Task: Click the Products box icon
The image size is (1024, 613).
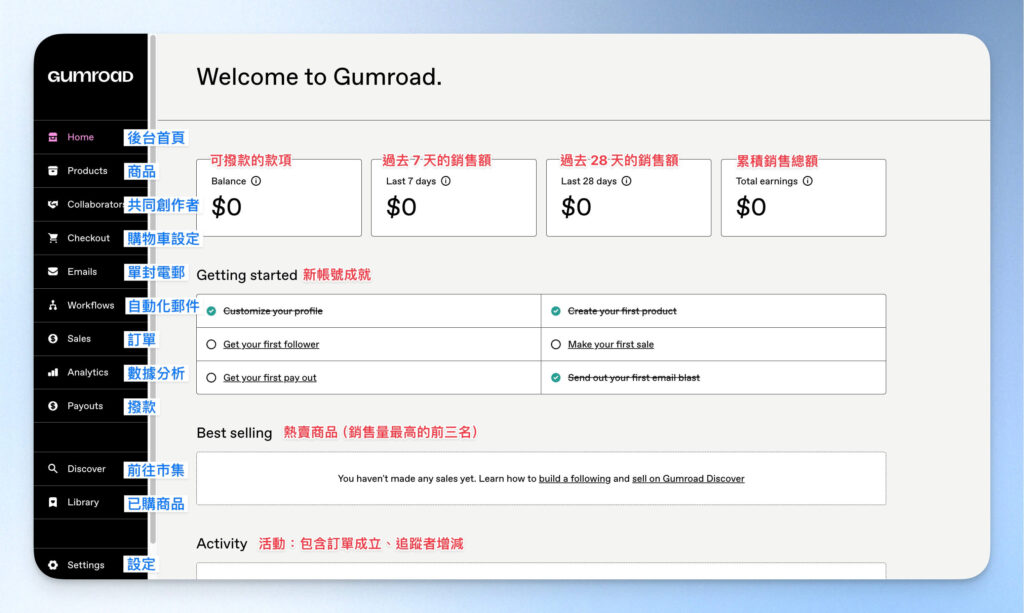Action: (x=53, y=170)
